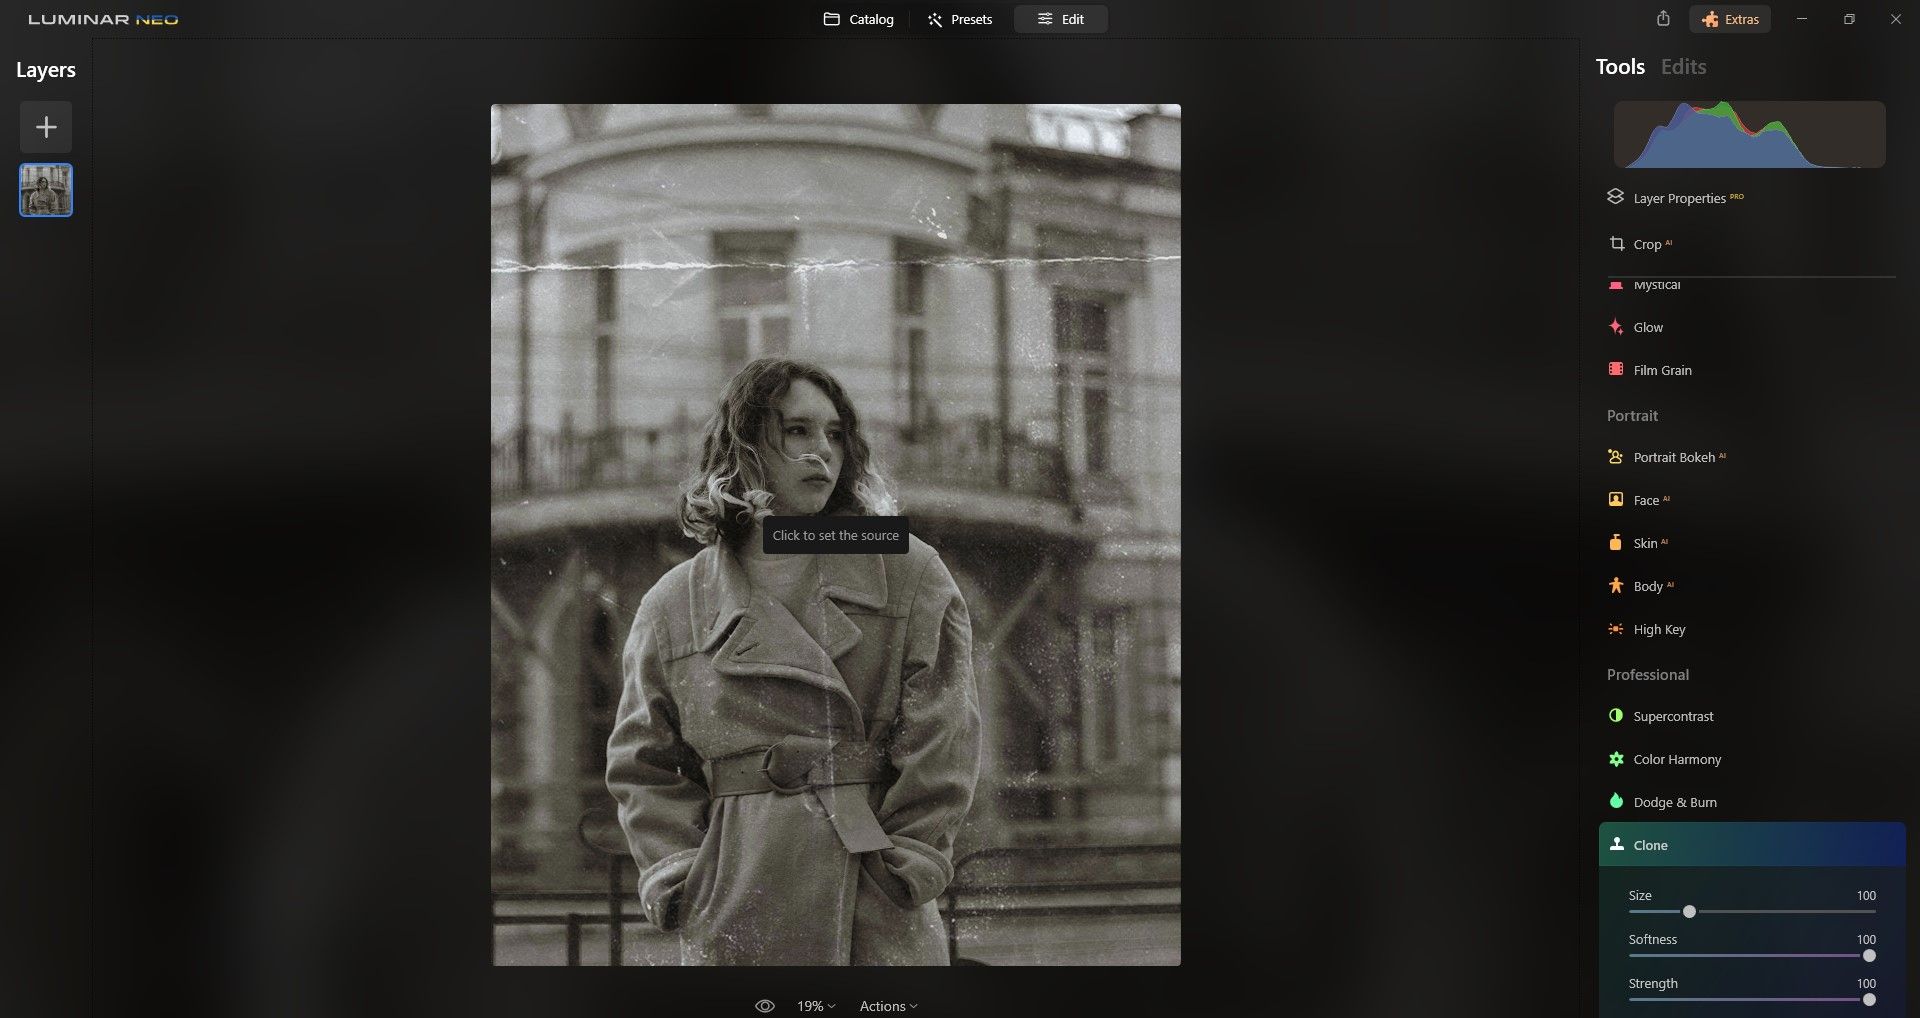This screenshot has height=1018, width=1920.
Task: Adjust the Clone Strength slider handle
Action: (1869, 999)
